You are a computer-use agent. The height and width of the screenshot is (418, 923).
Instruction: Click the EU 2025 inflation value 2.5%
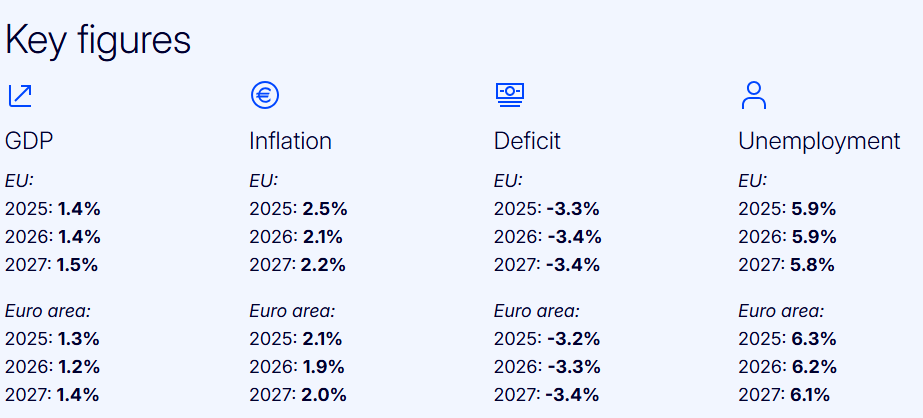tap(324, 209)
